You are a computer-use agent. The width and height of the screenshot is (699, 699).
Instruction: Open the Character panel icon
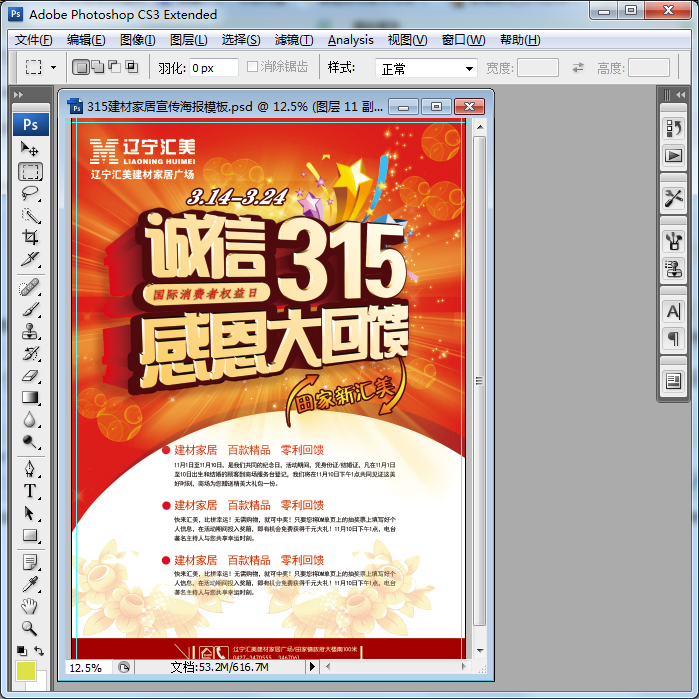pyautogui.click(x=673, y=311)
